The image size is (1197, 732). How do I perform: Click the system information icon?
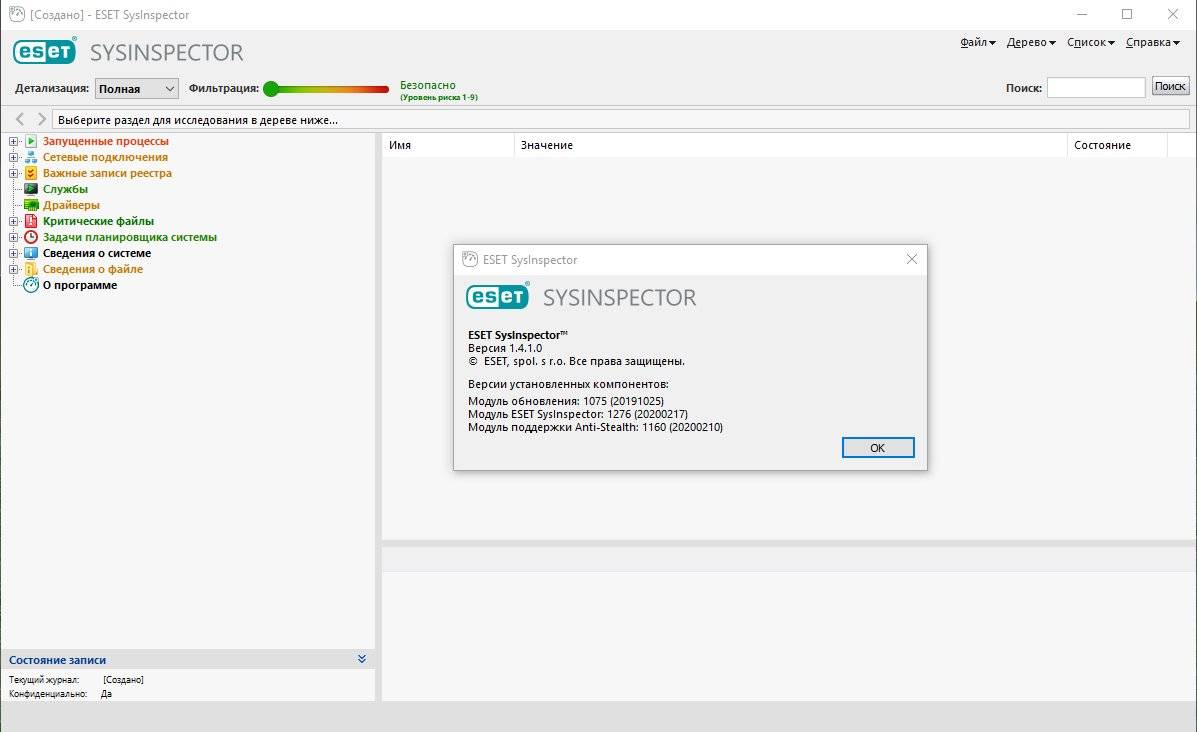(31, 253)
